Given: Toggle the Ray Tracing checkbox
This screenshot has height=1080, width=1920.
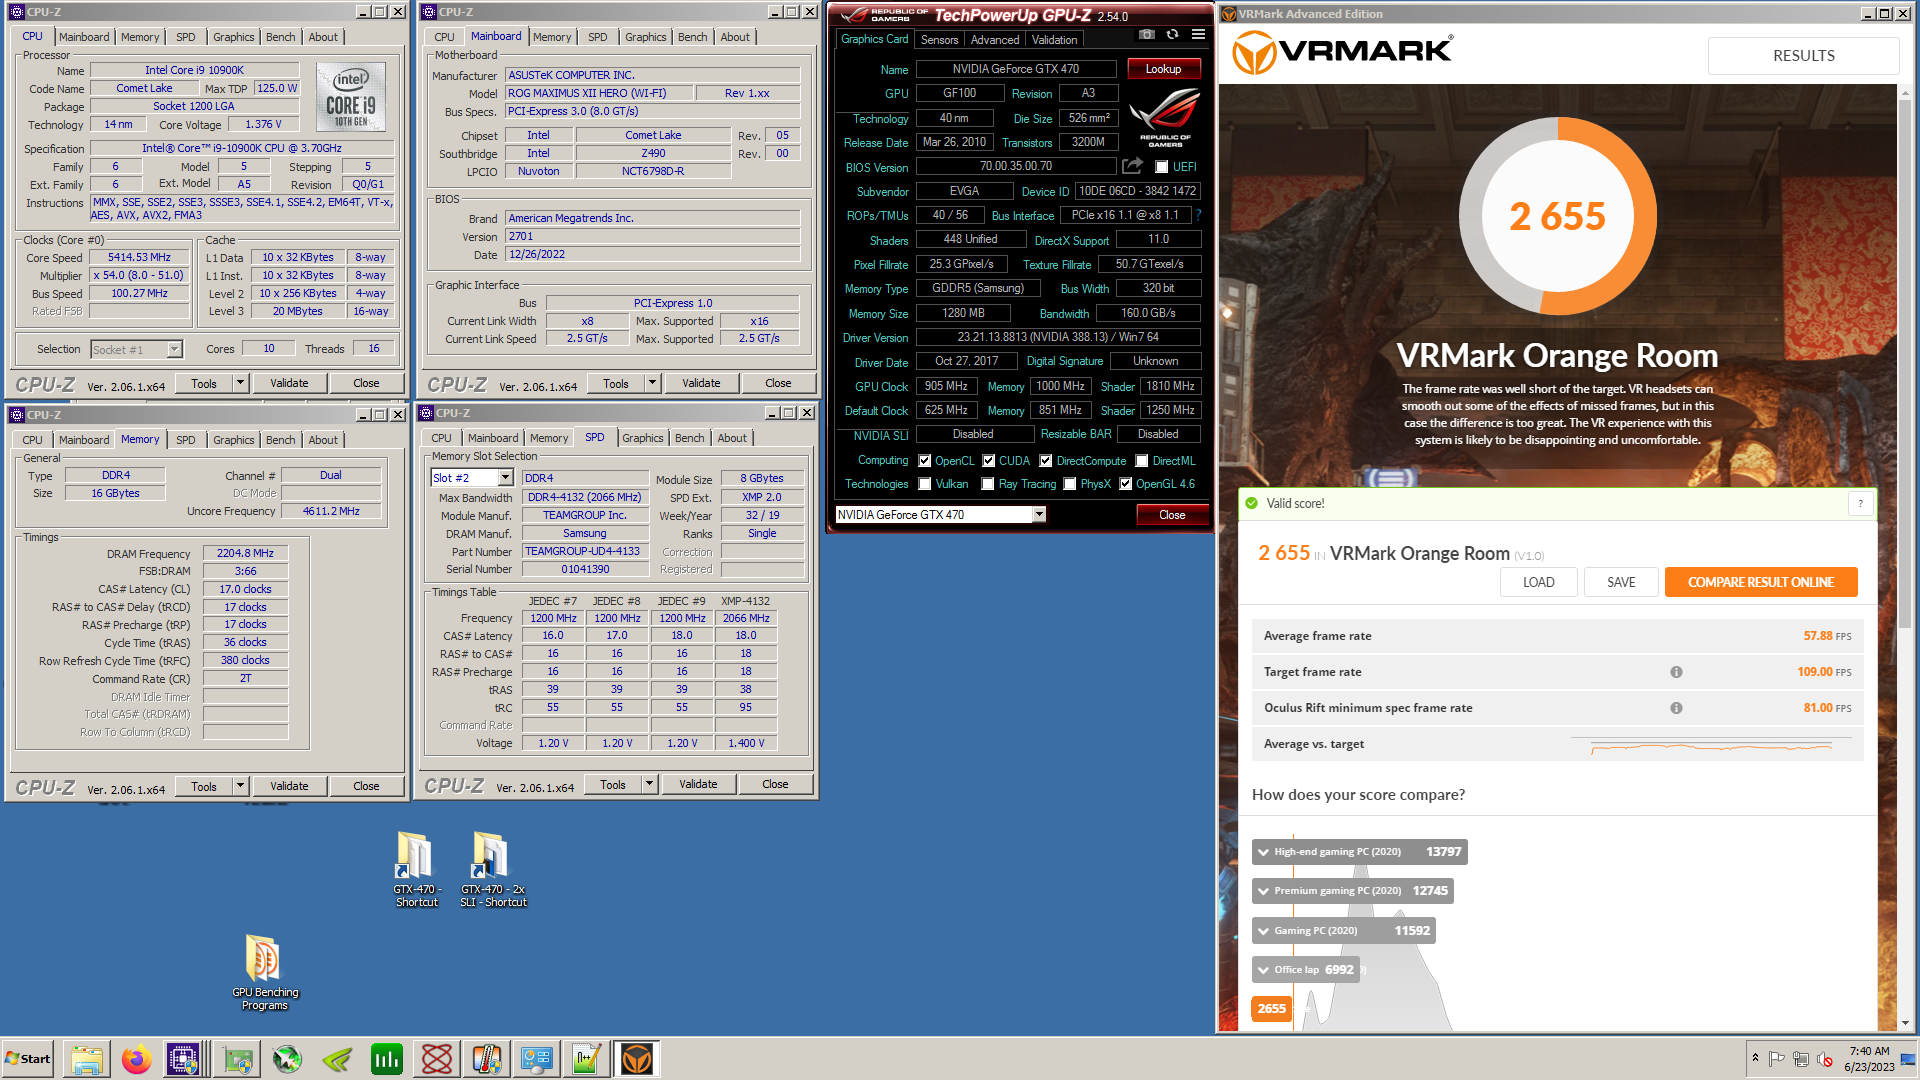Looking at the screenshot, I should point(988,484).
